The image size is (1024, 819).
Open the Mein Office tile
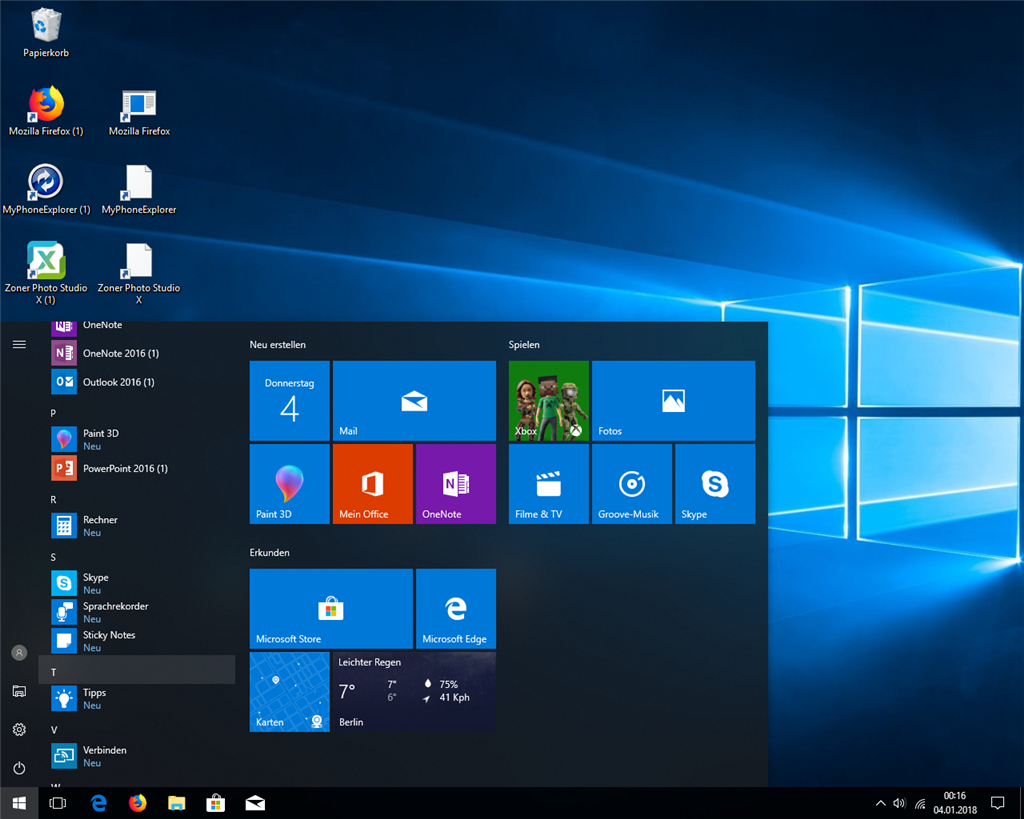373,484
